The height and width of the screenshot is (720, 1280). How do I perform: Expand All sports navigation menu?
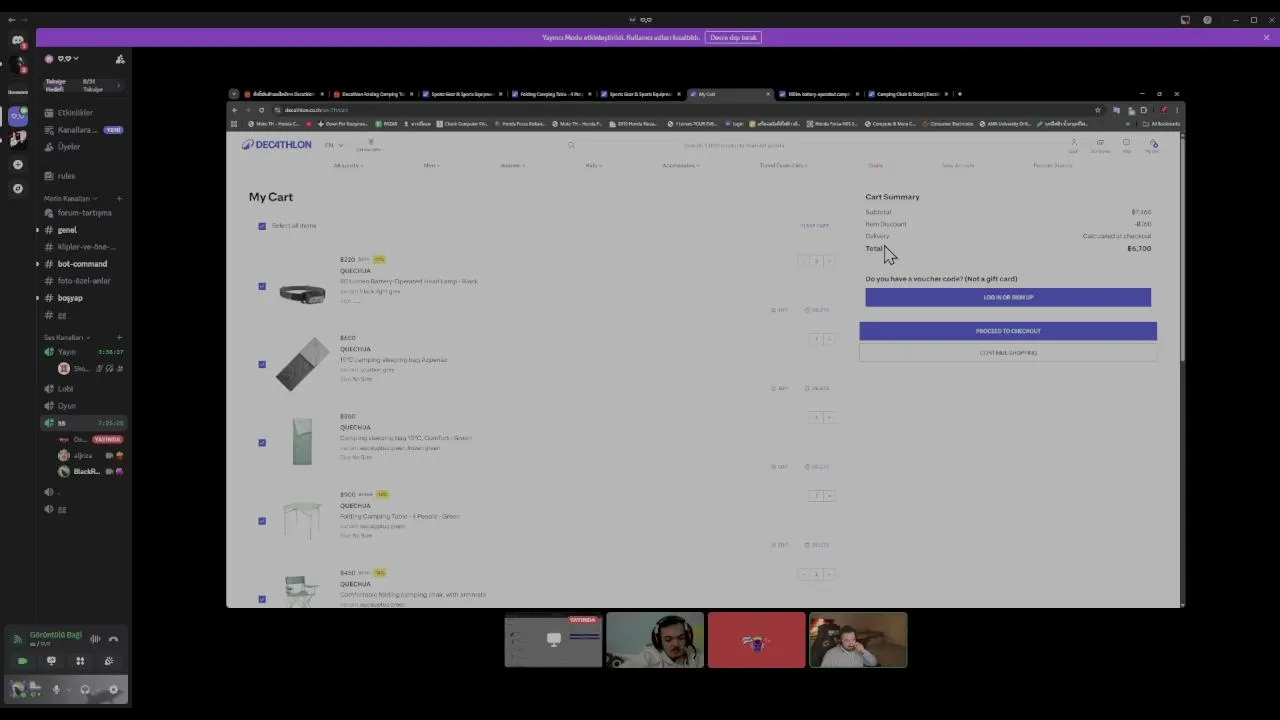[347, 165]
